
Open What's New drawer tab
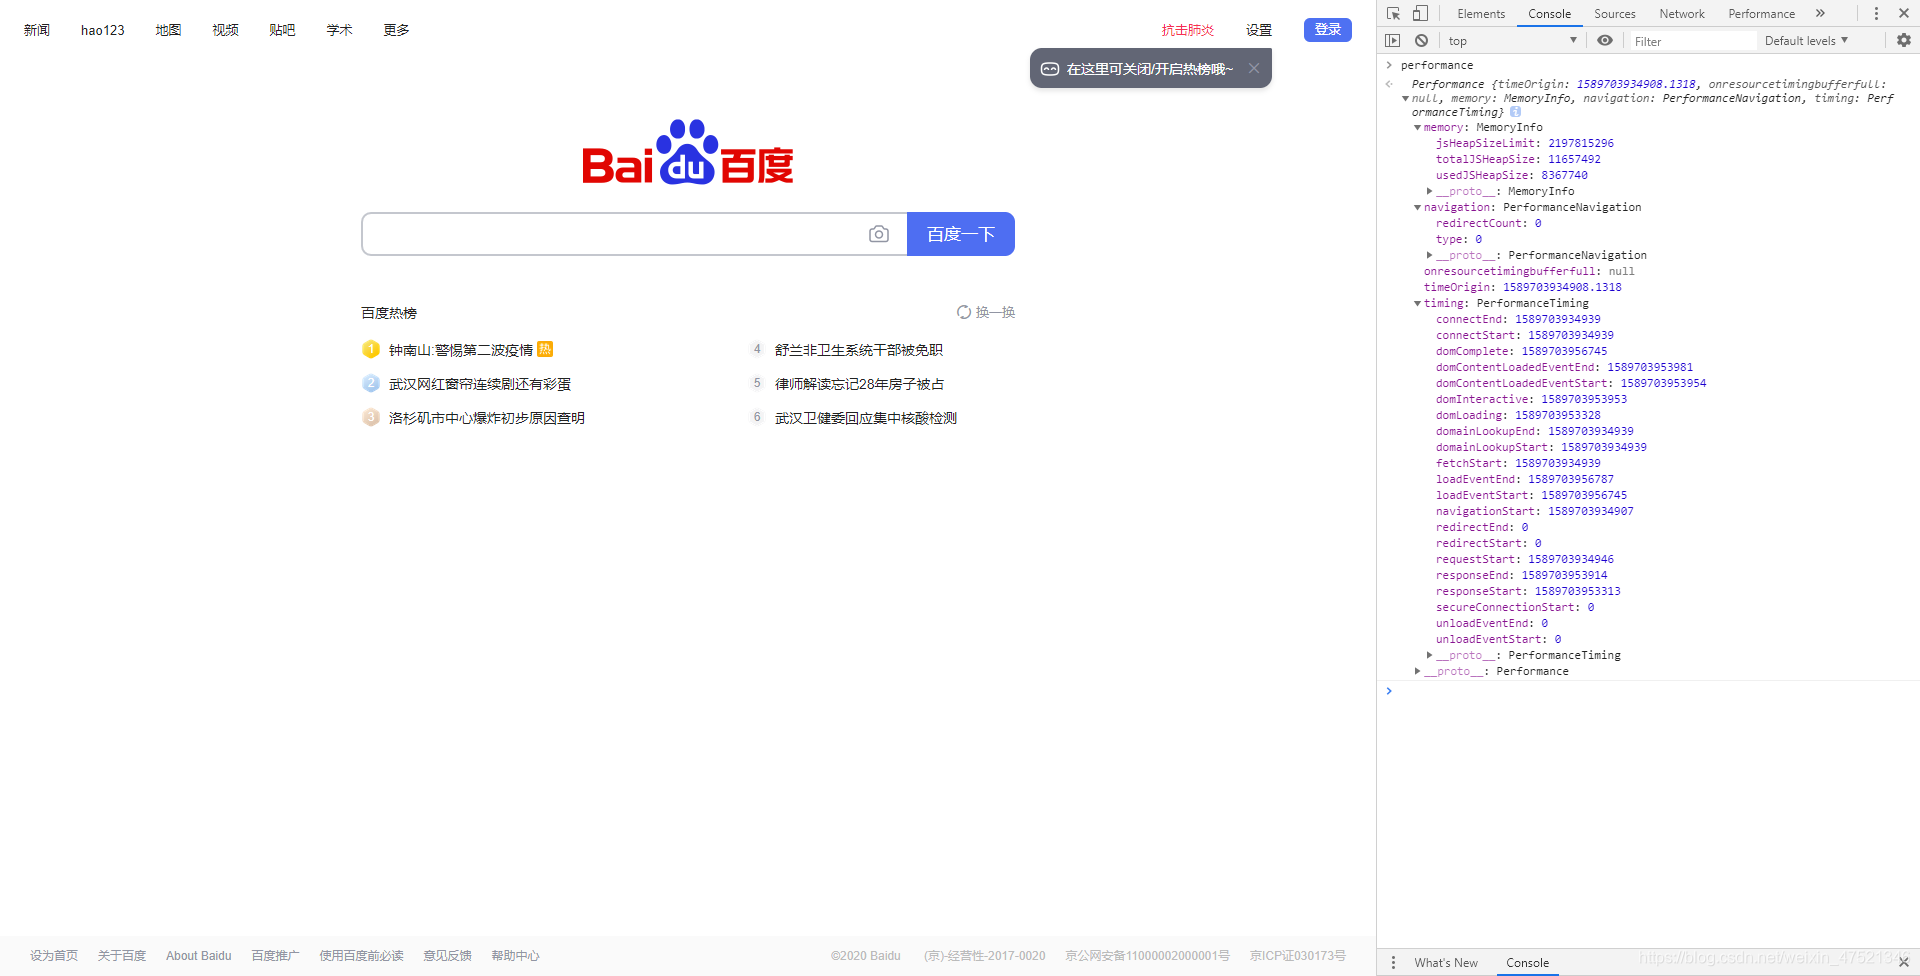click(x=1446, y=963)
